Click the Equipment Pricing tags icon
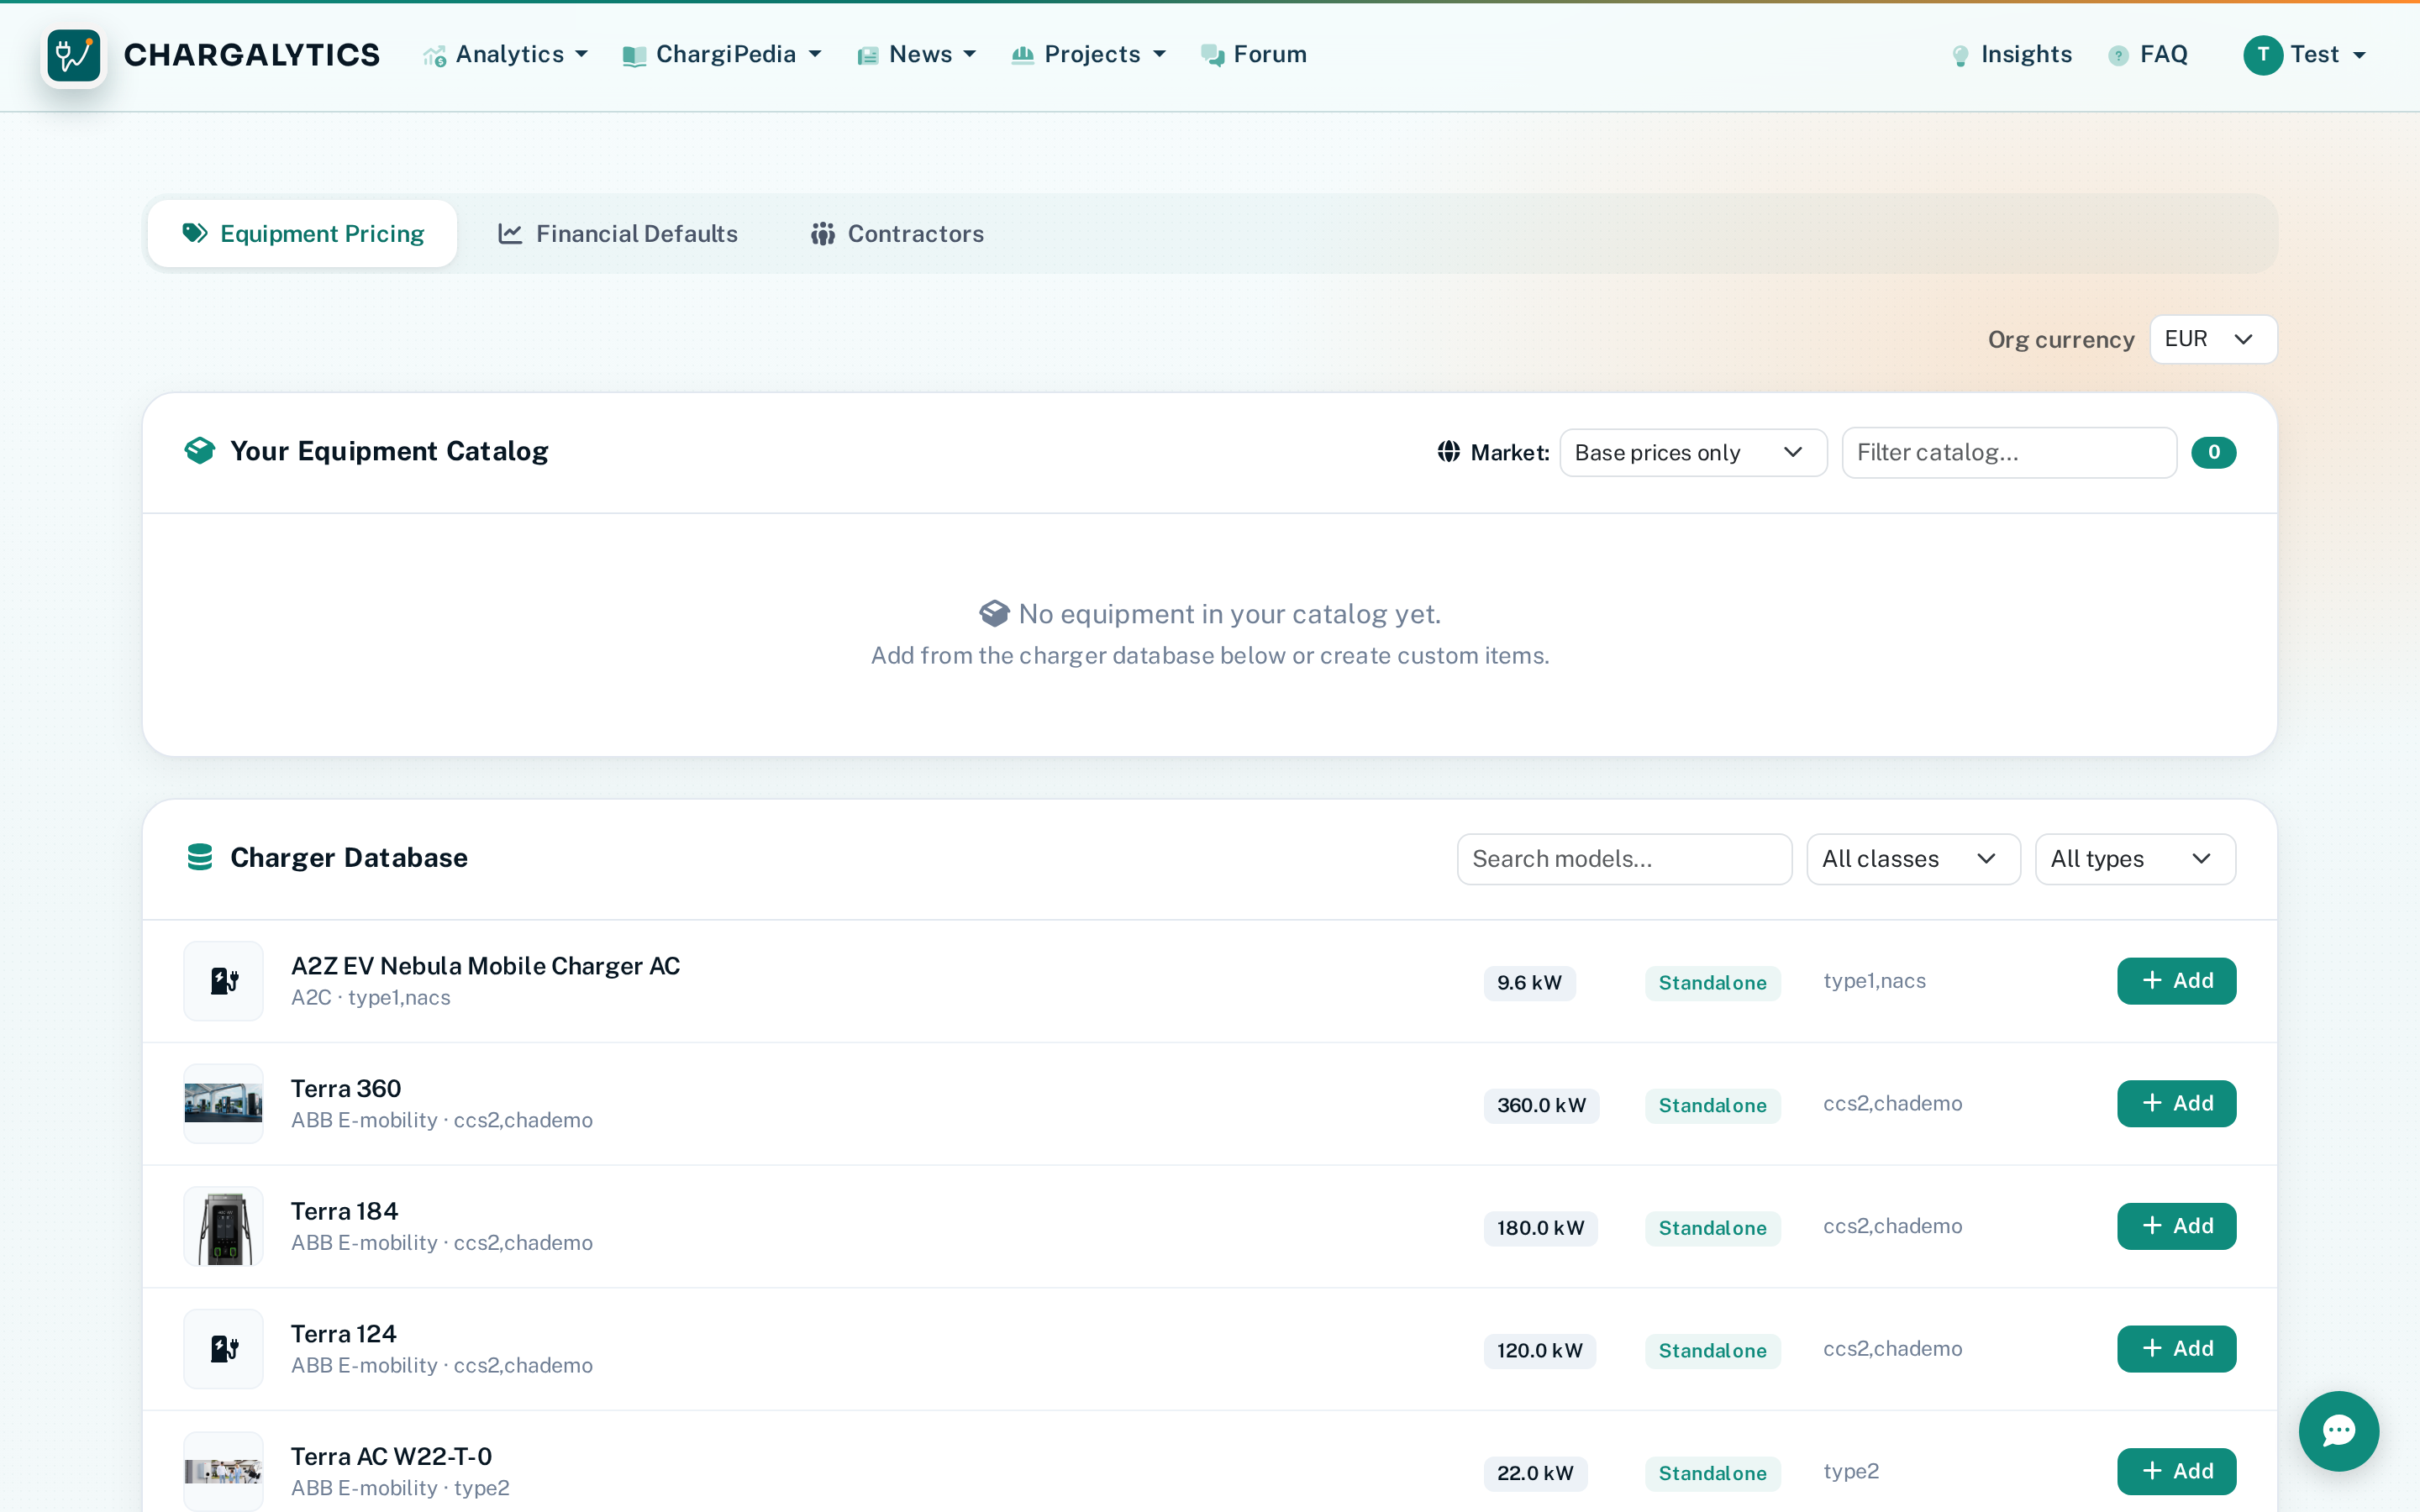The width and height of the screenshot is (2420, 1512). (x=195, y=233)
